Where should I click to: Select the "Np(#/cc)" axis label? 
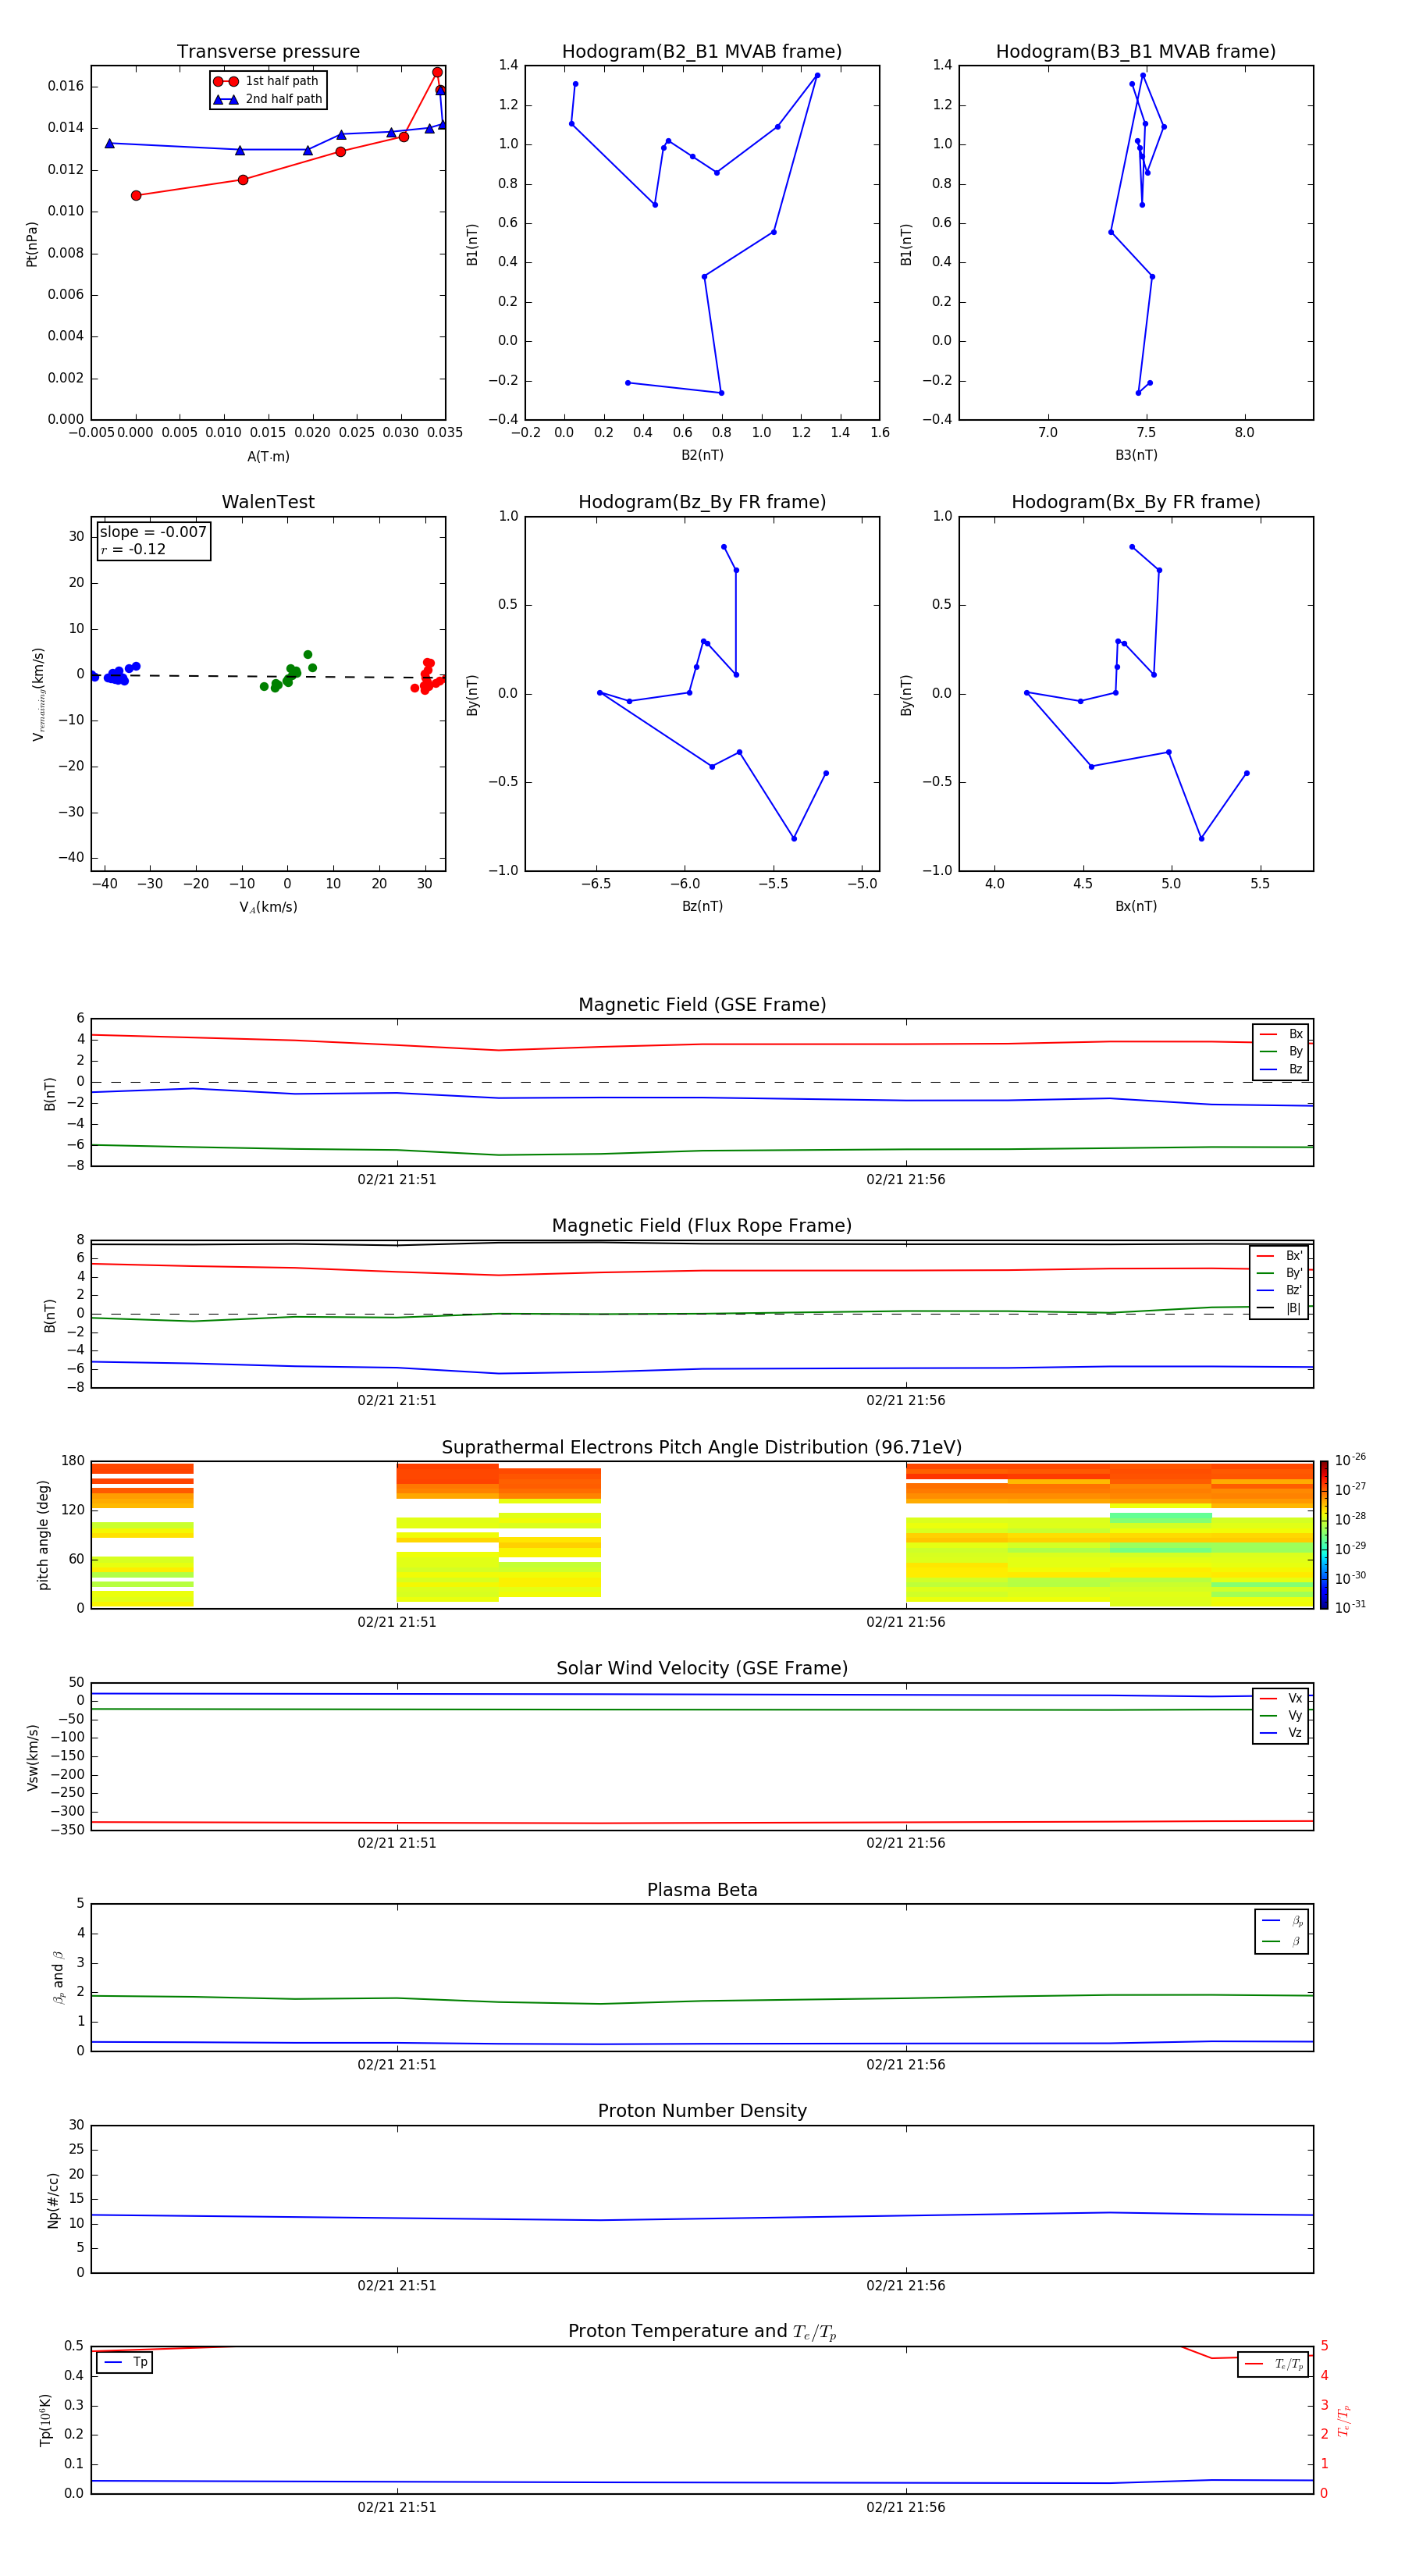tap(53, 2200)
